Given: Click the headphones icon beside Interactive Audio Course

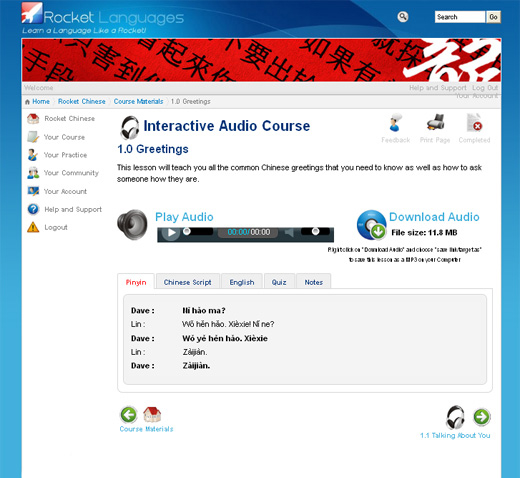Looking at the screenshot, I should [130, 127].
